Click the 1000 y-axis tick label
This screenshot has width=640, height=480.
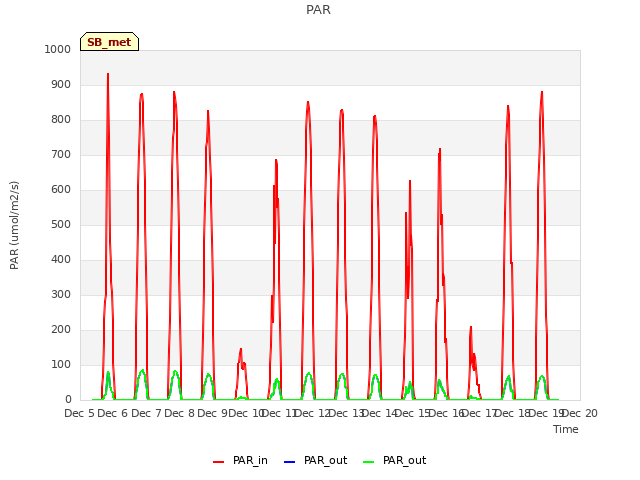click(58, 49)
